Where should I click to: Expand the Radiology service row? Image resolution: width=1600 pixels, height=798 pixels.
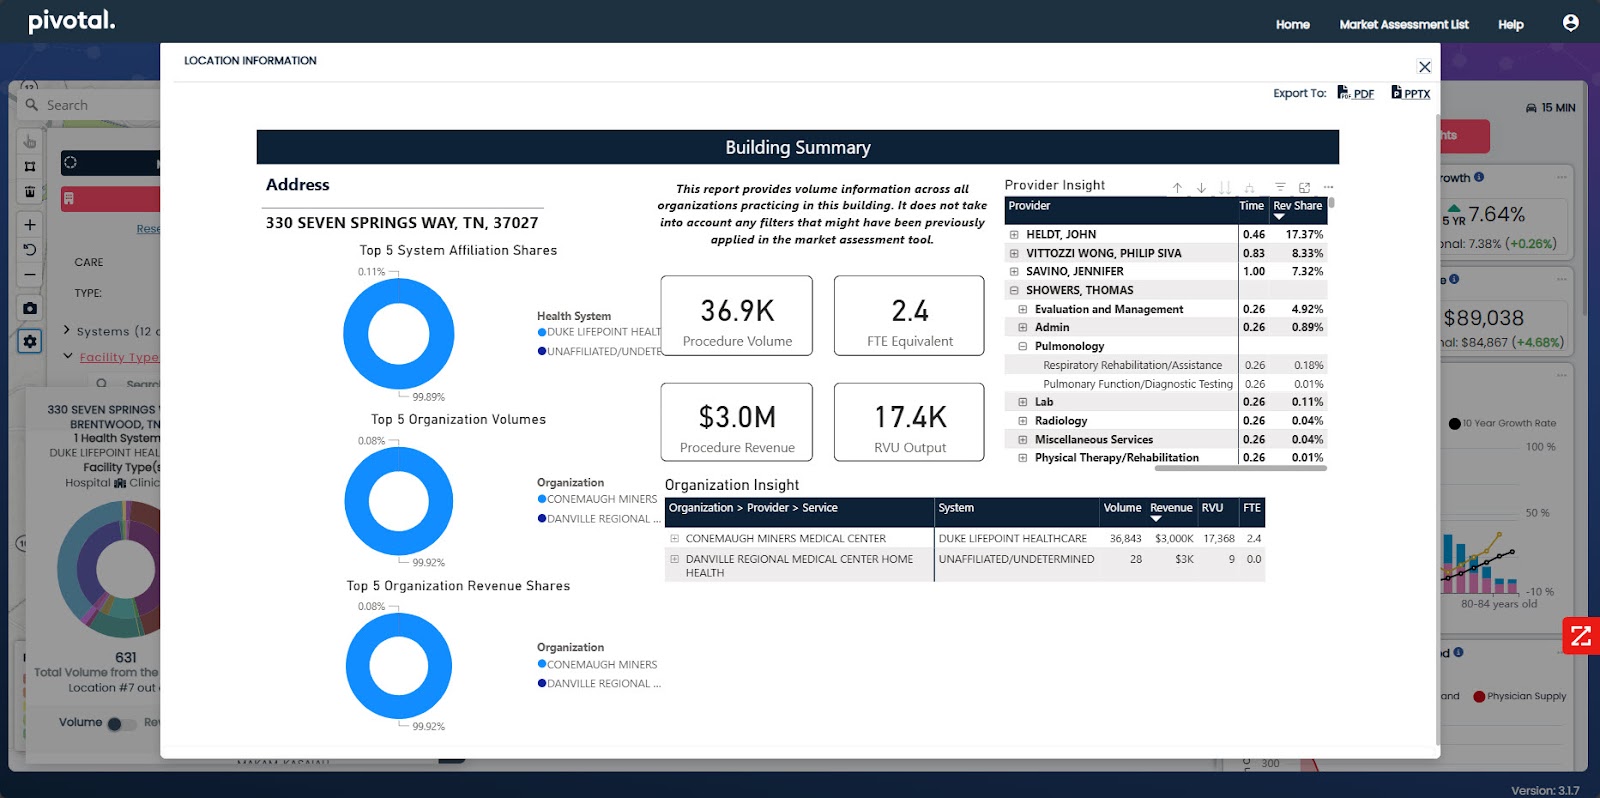pos(1023,421)
